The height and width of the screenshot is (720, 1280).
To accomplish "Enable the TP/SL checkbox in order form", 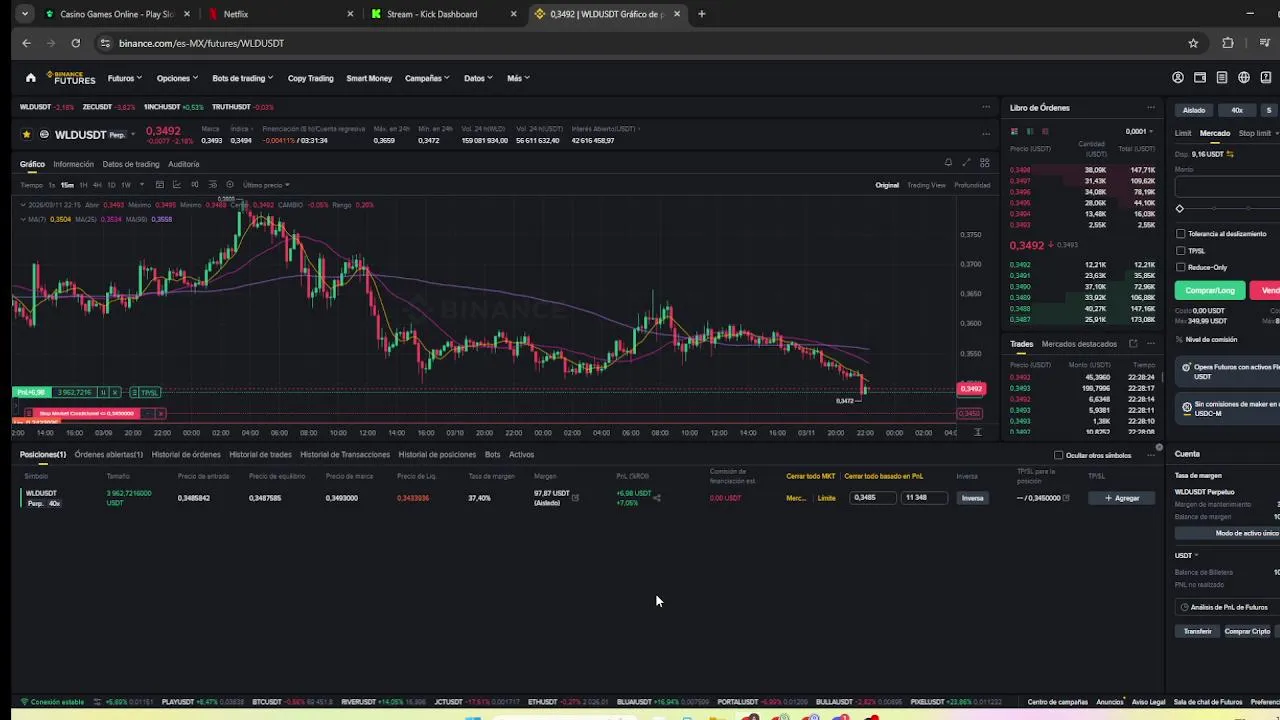I will [1180, 251].
